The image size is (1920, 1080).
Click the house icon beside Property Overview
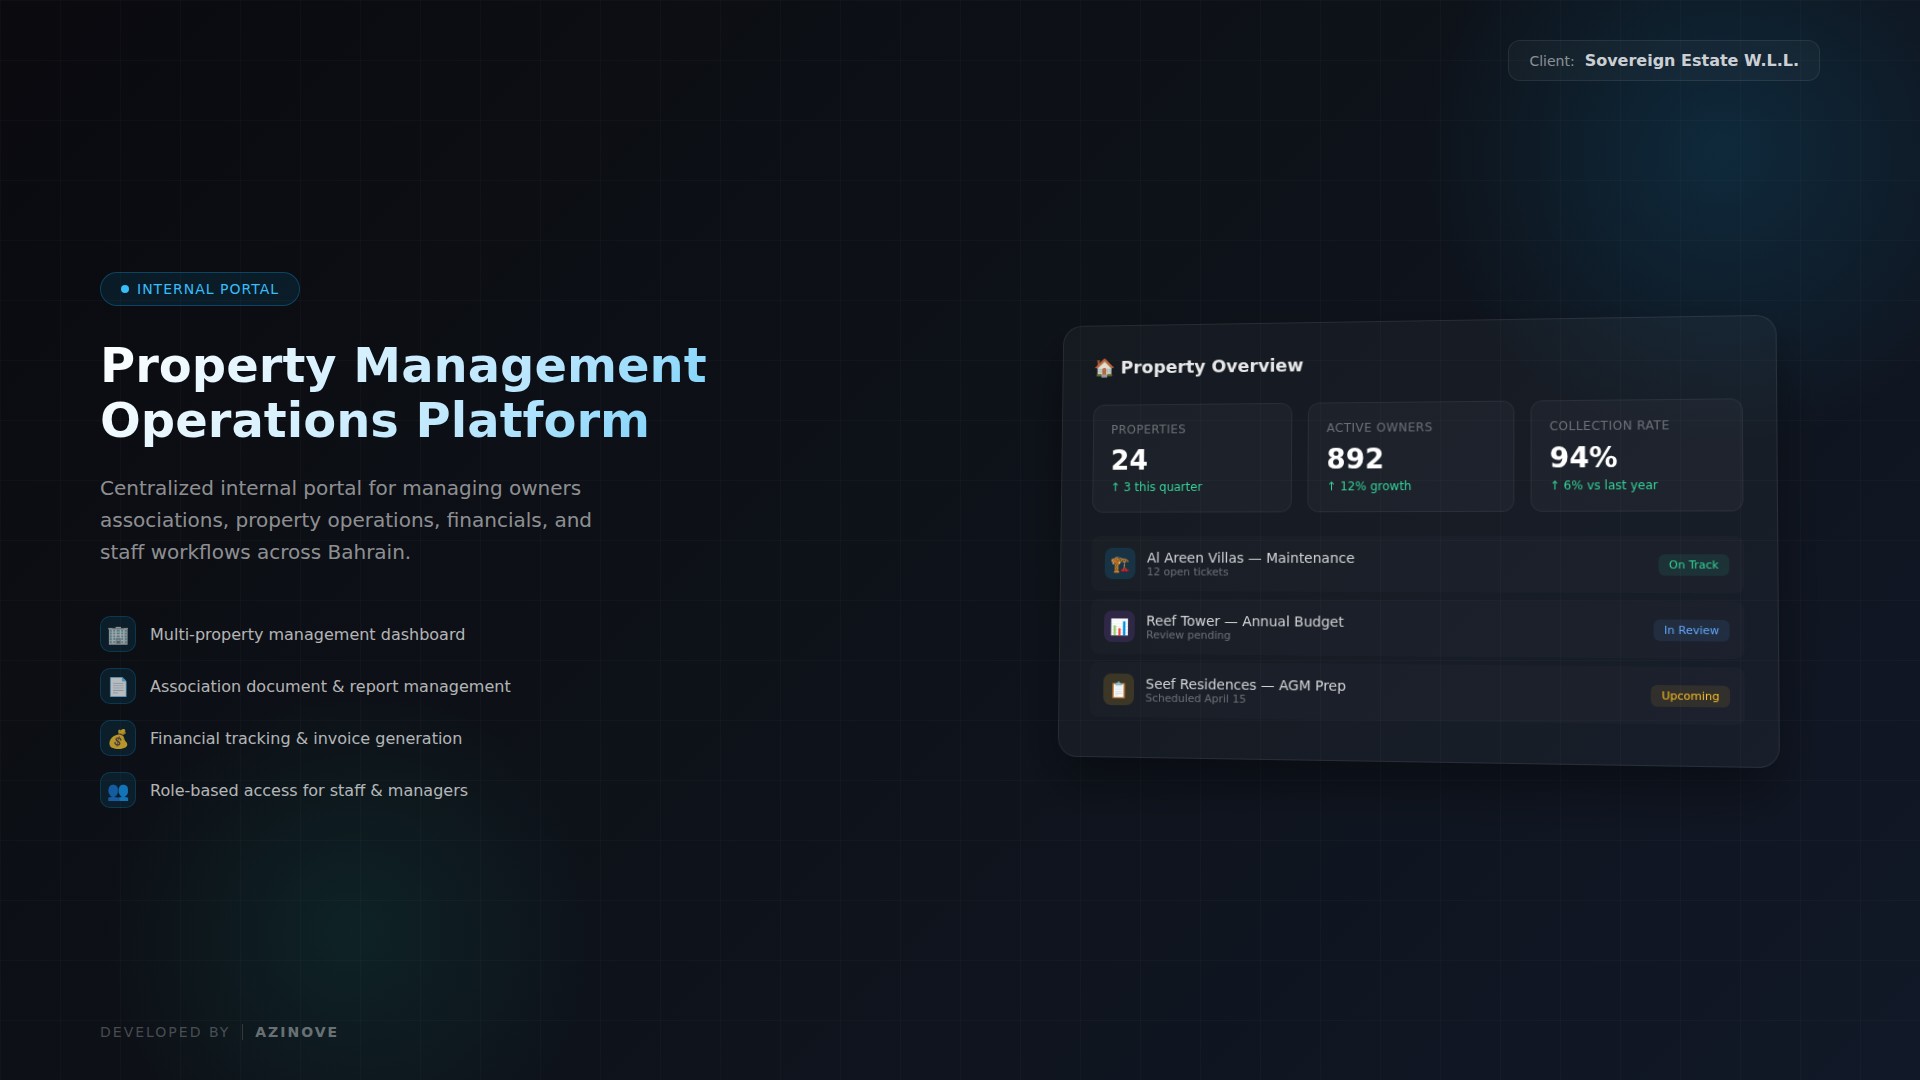tap(1104, 368)
